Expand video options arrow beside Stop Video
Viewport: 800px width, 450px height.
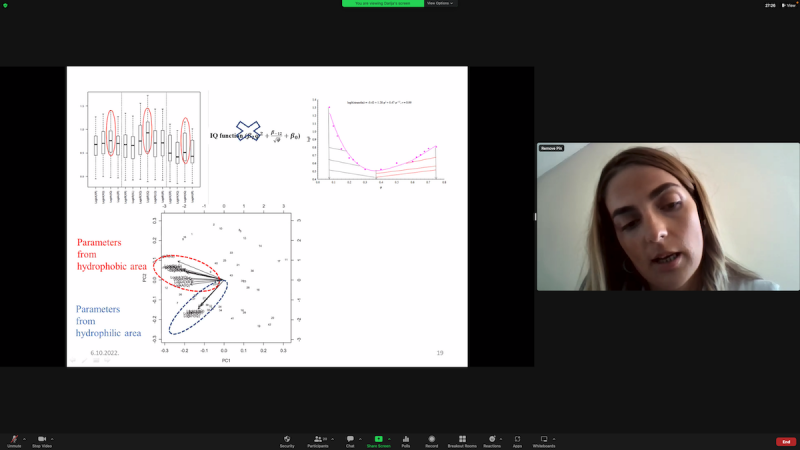click(x=55, y=438)
